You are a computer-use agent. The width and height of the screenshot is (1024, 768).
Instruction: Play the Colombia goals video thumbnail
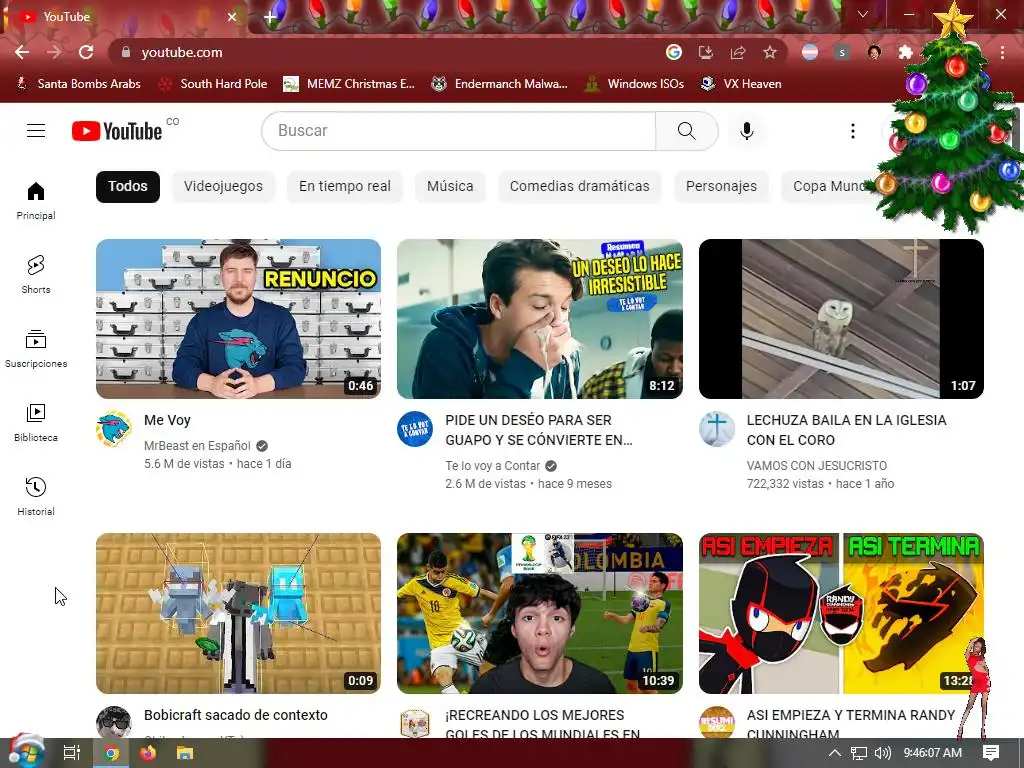click(x=540, y=613)
